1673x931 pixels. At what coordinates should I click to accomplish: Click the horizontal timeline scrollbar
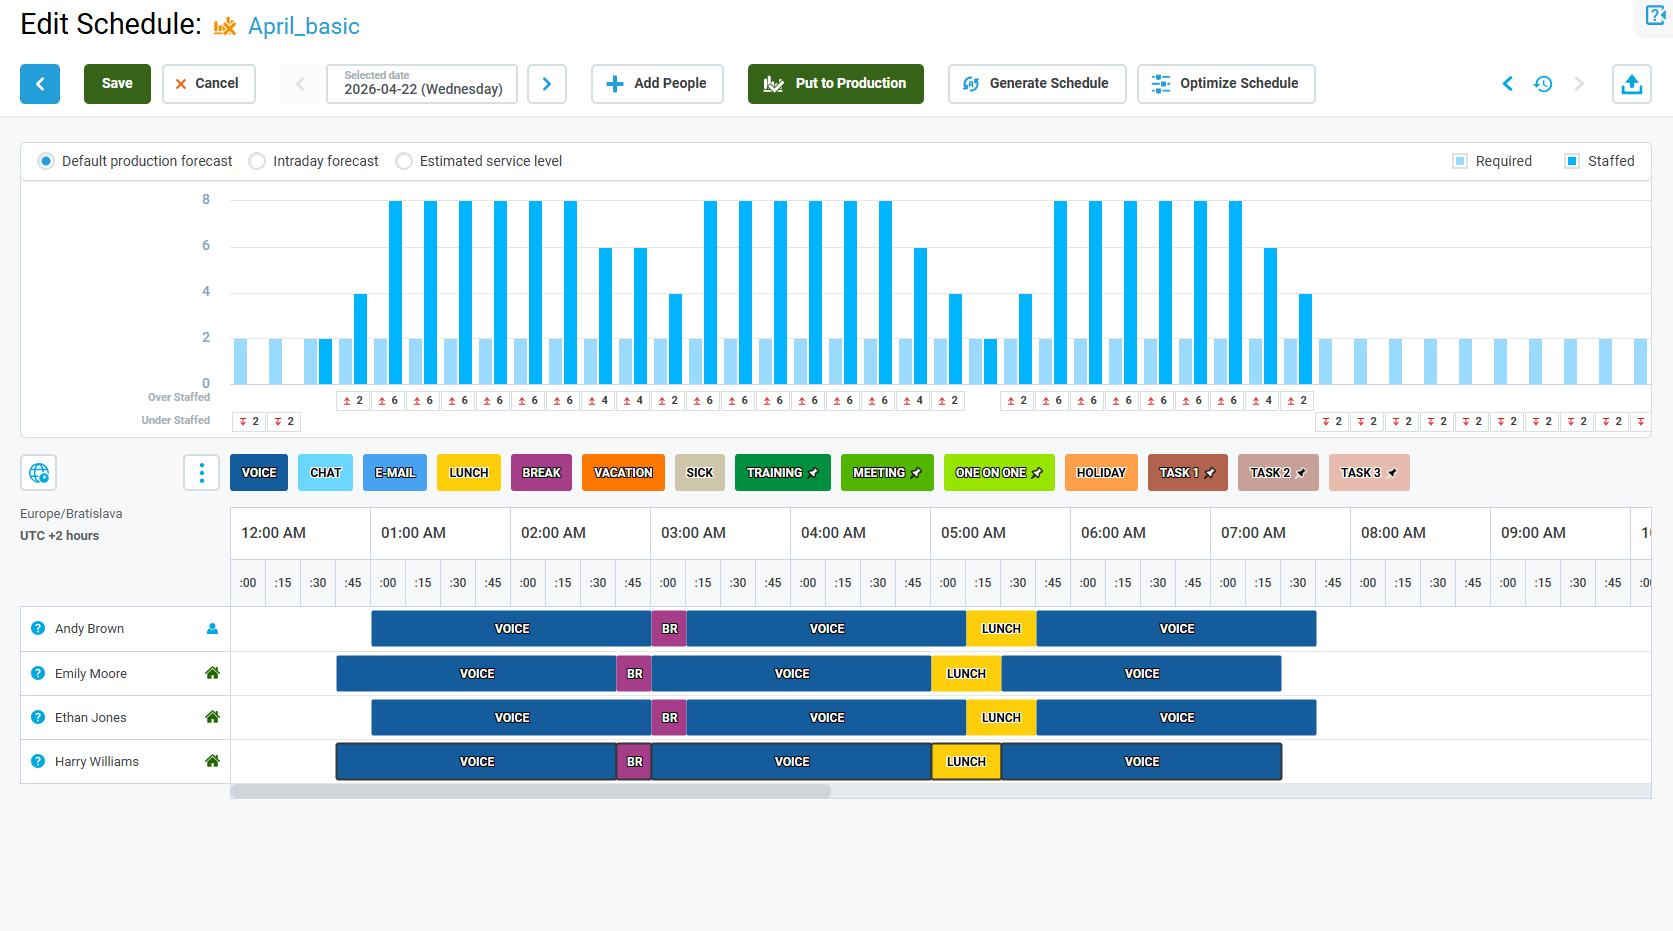click(x=531, y=791)
